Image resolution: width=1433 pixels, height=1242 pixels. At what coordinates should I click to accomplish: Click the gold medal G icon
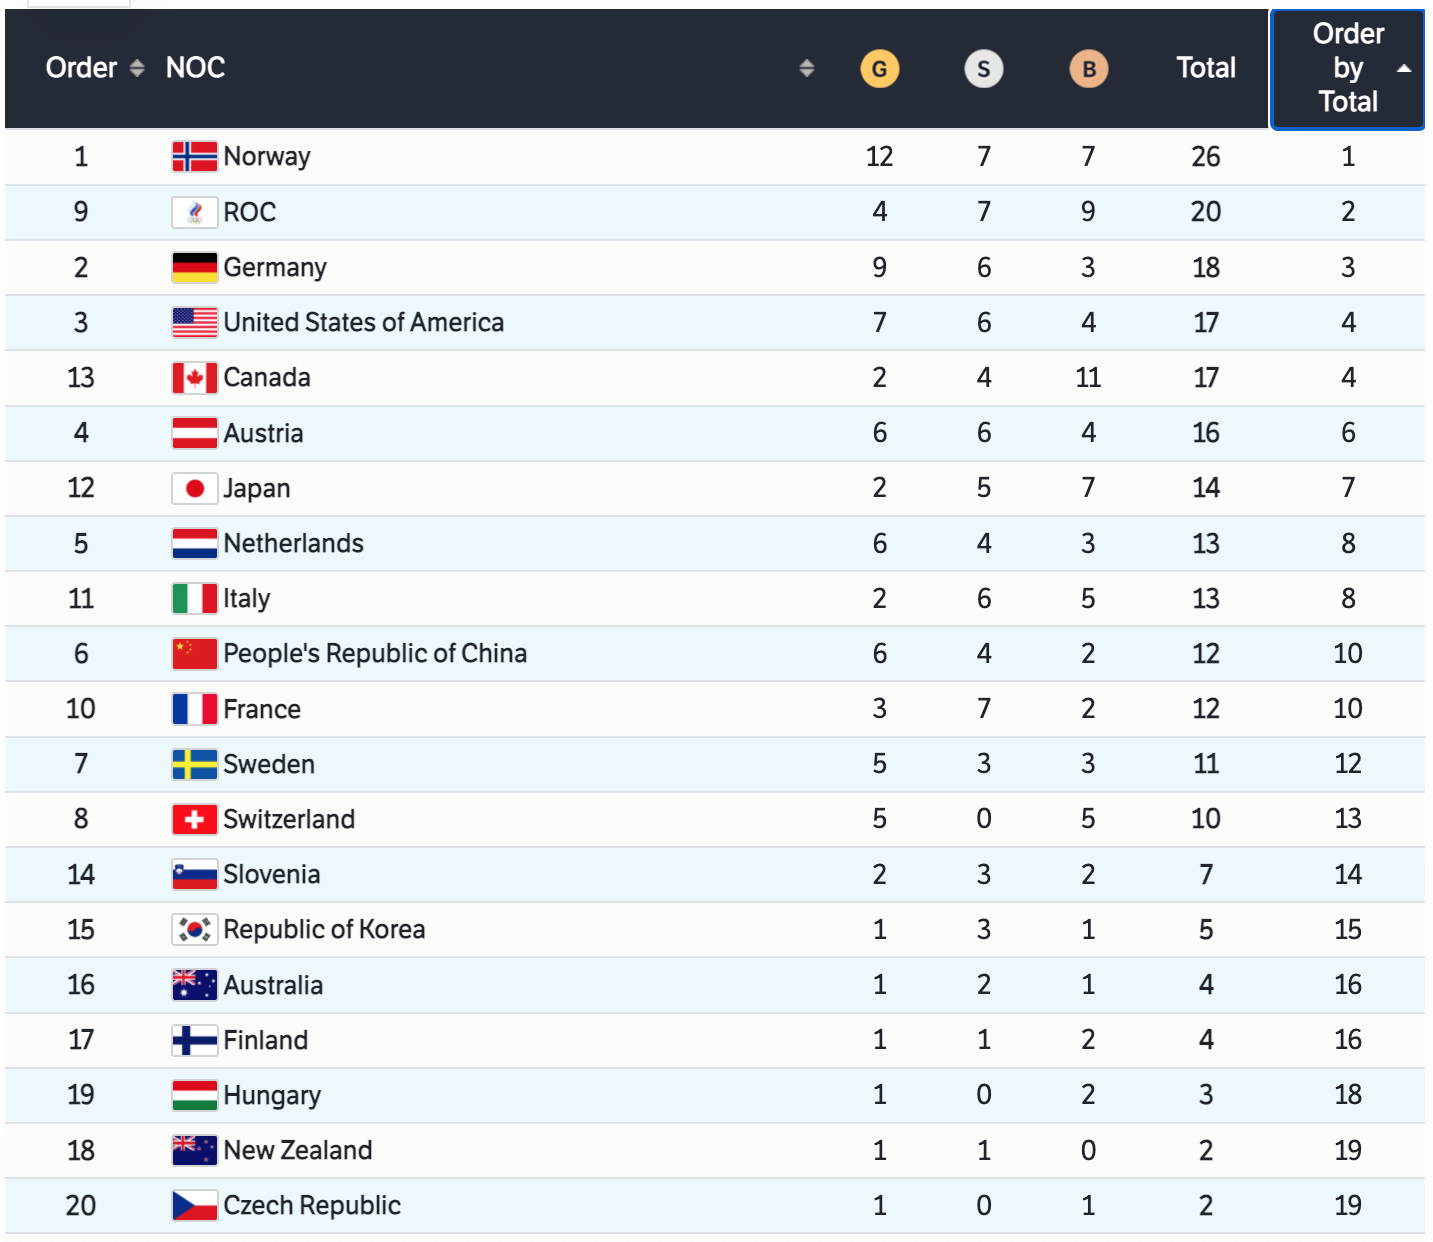click(x=880, y=69)
